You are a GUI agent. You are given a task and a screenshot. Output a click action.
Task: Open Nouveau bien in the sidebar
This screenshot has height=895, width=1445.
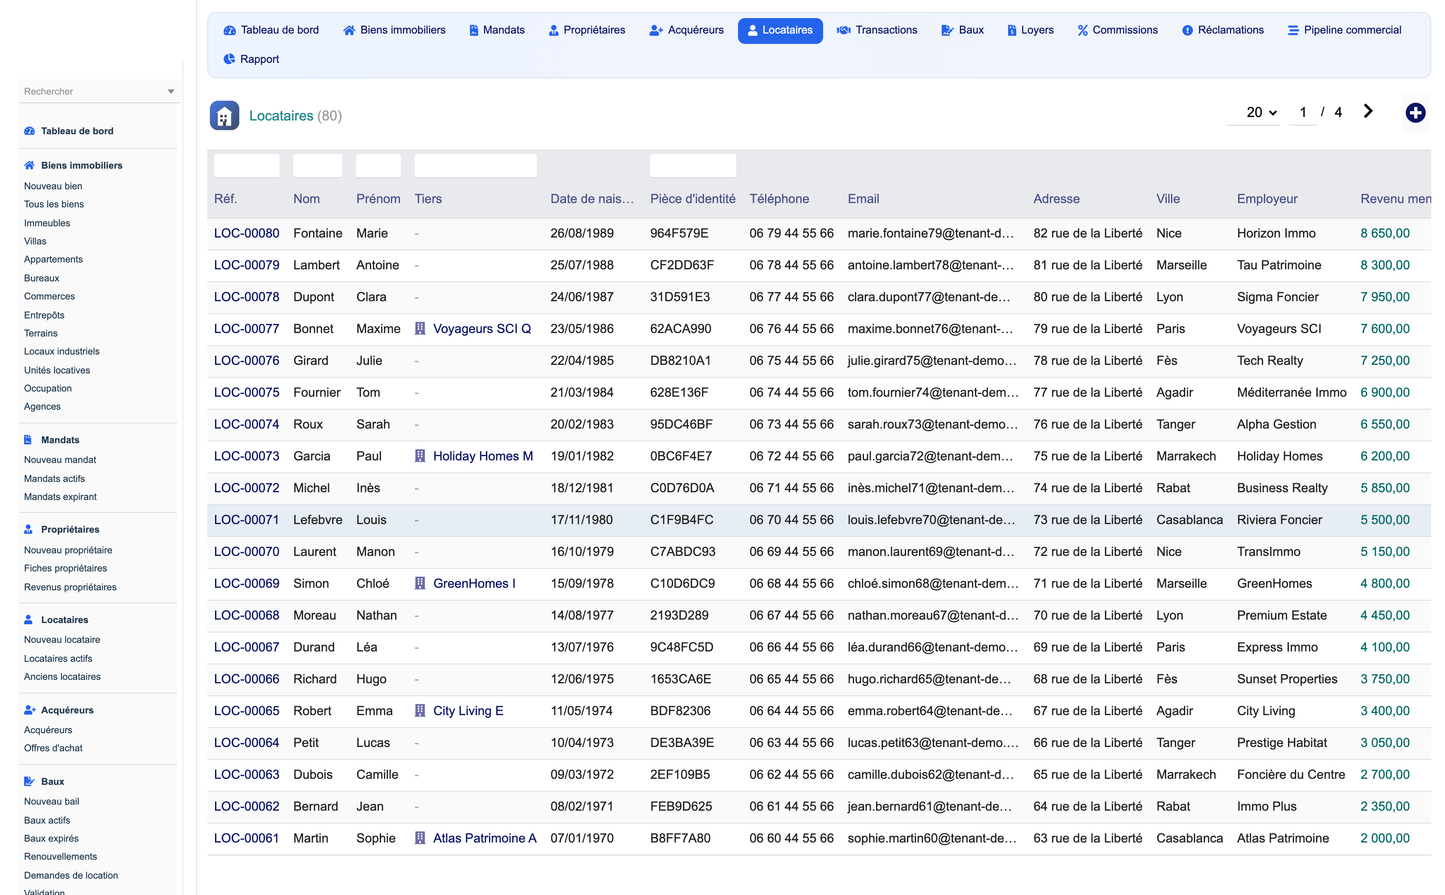click(x=53, y=186)
